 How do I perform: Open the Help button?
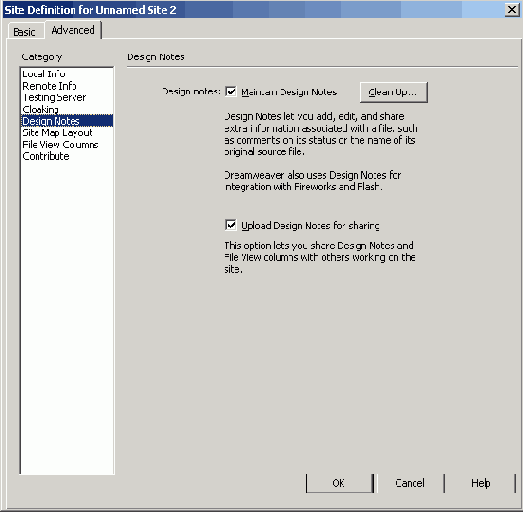[x=481, y=483]
